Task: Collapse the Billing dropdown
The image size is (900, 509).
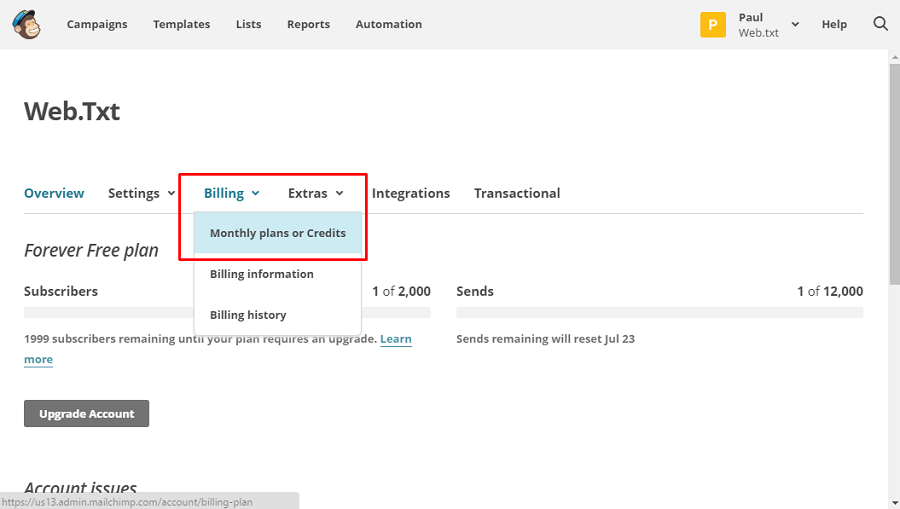Action: tap(231, 193)
